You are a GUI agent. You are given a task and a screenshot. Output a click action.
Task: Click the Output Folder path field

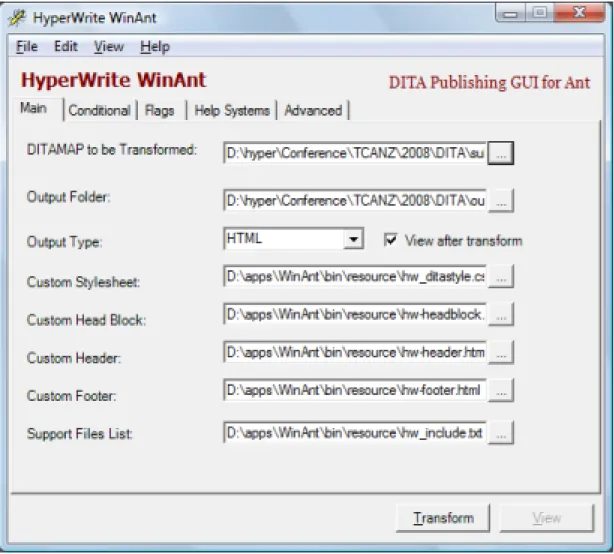tap(355, 201)
